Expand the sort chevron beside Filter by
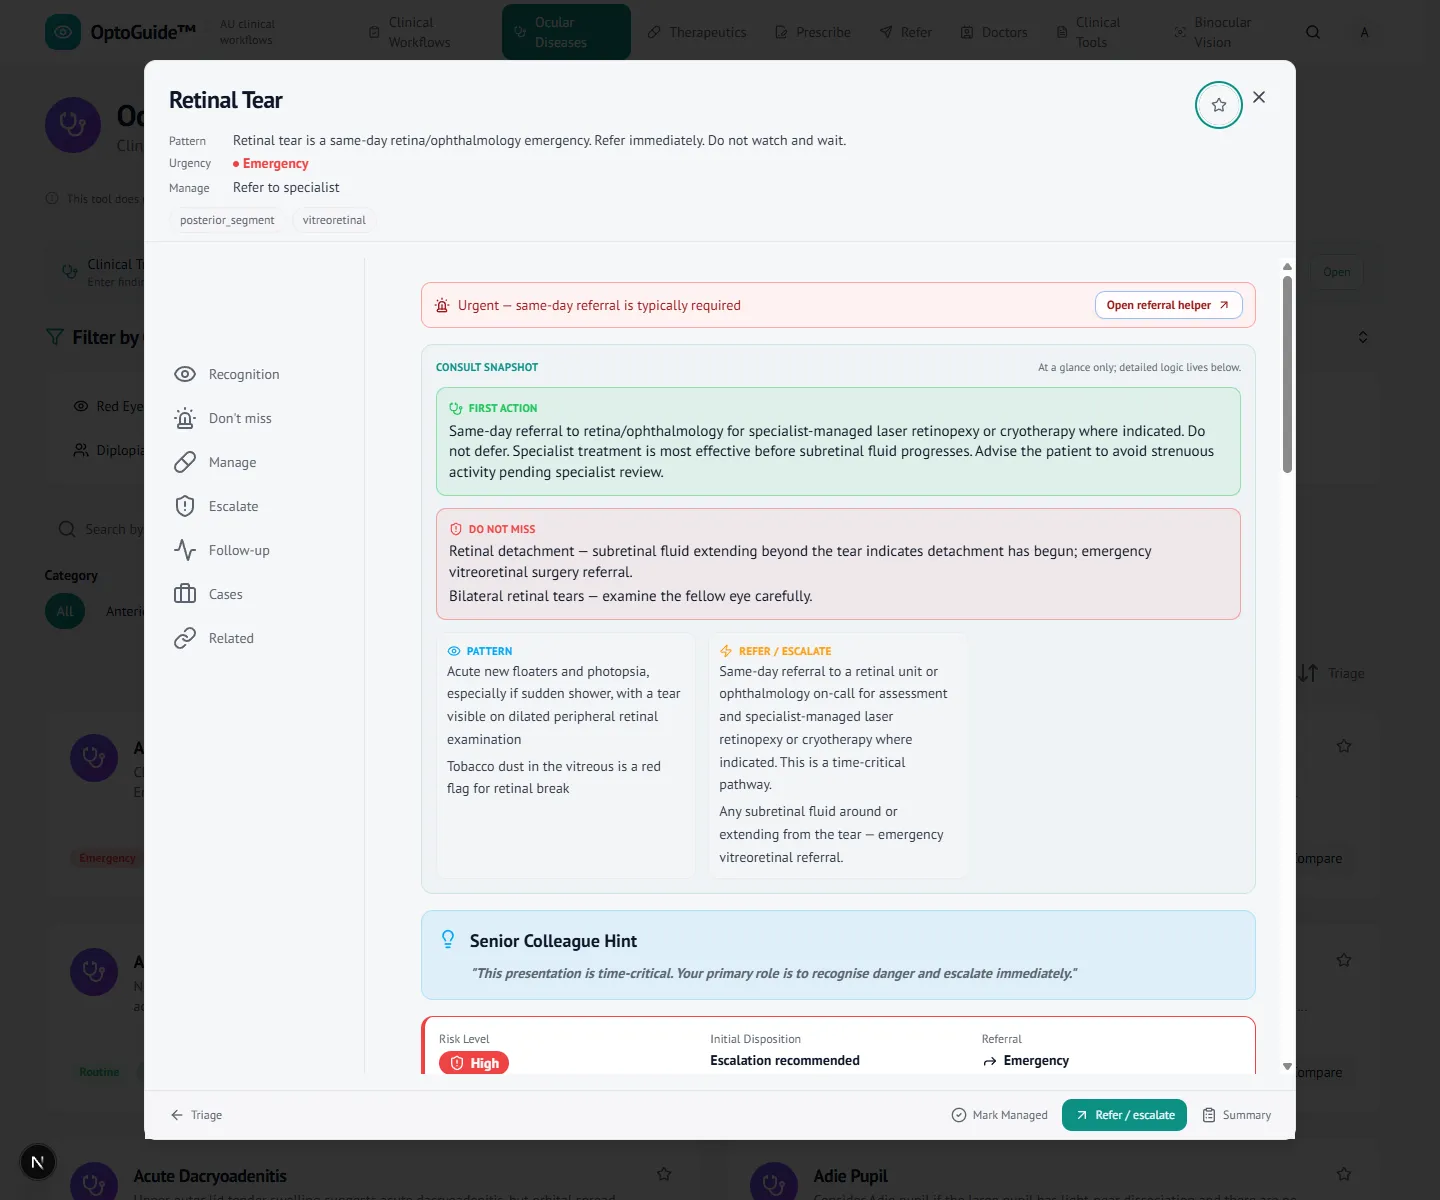The width and height of the screenshot is (1440, 1200). click(1363, 337)
